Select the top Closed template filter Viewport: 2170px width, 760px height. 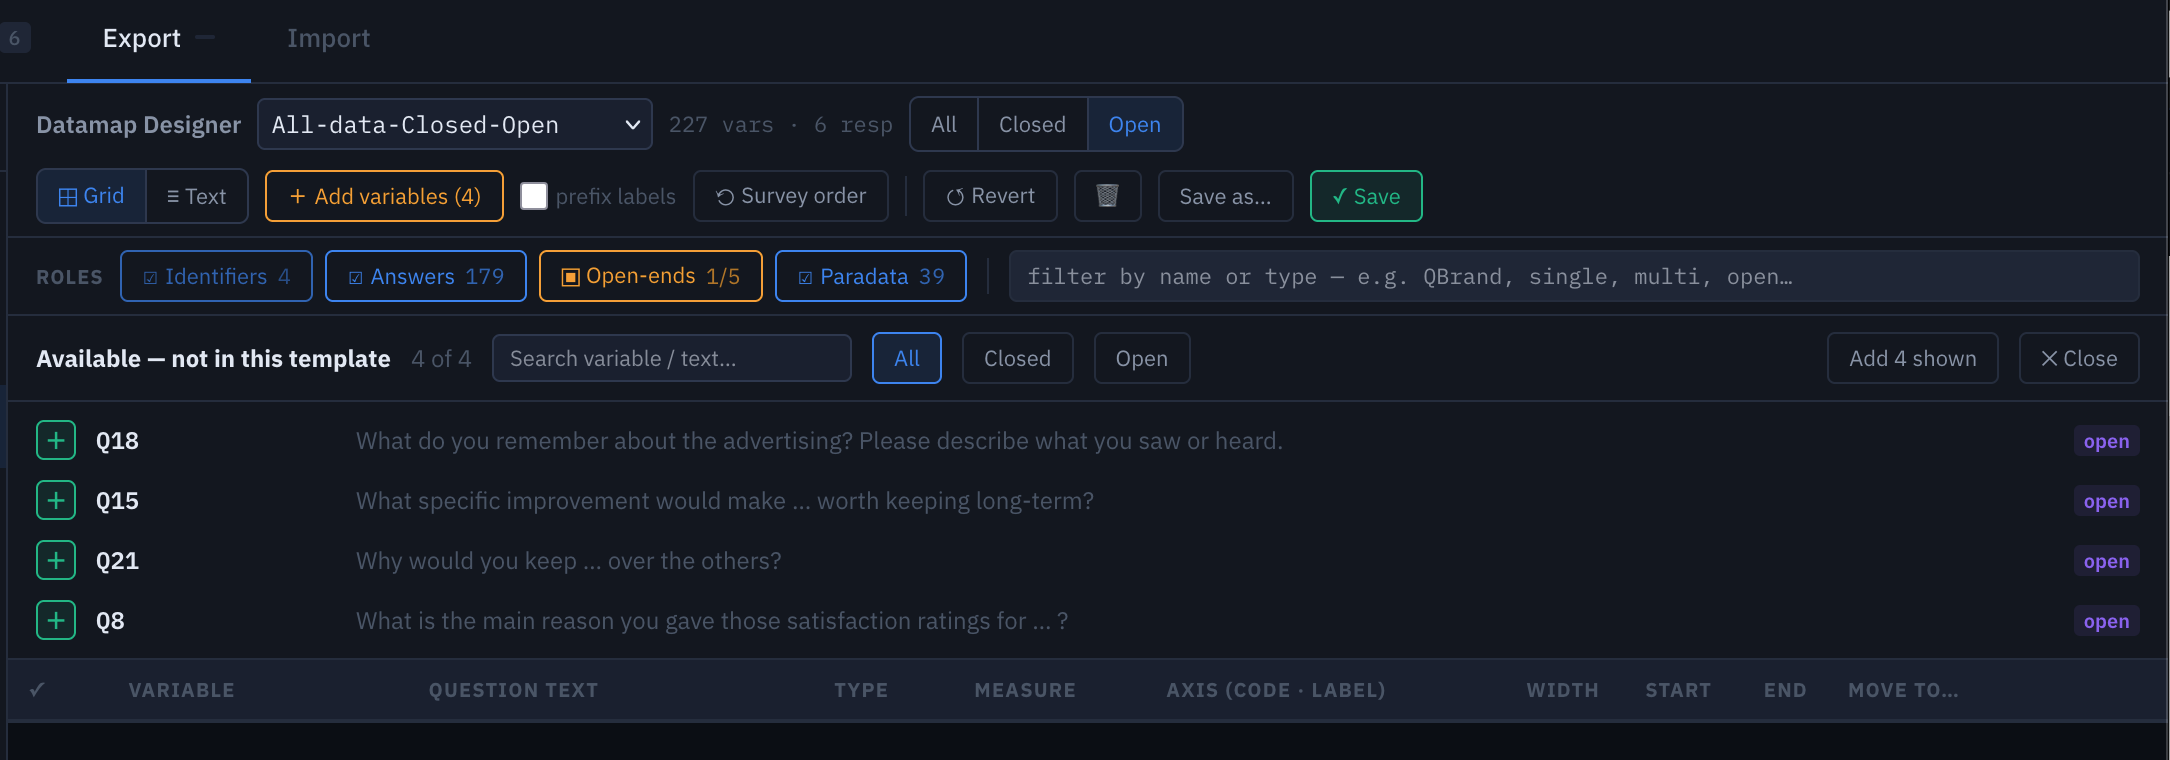pyautogui.click(x=1032, y=124)
